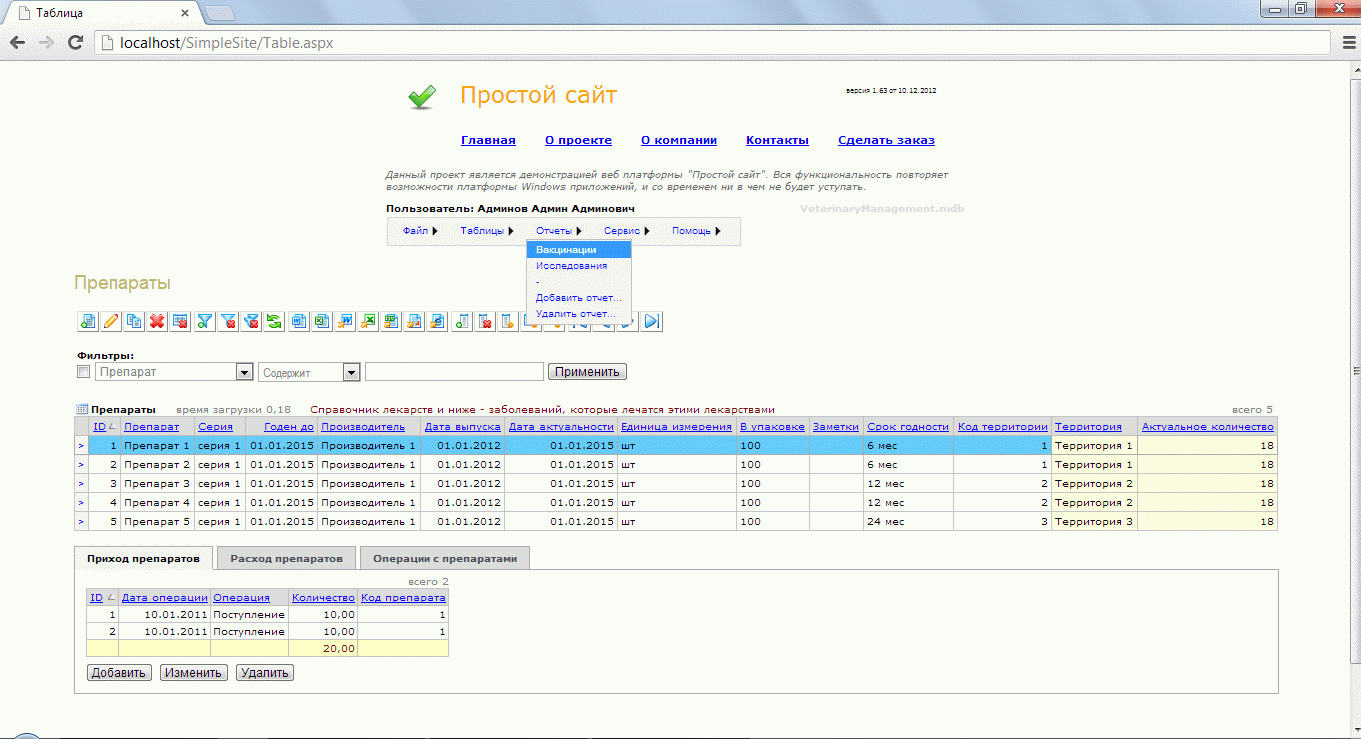Screen dimensions: 1361x739
Task: Reload the page with browser refresh icon
Action: (x=75, y=42)
